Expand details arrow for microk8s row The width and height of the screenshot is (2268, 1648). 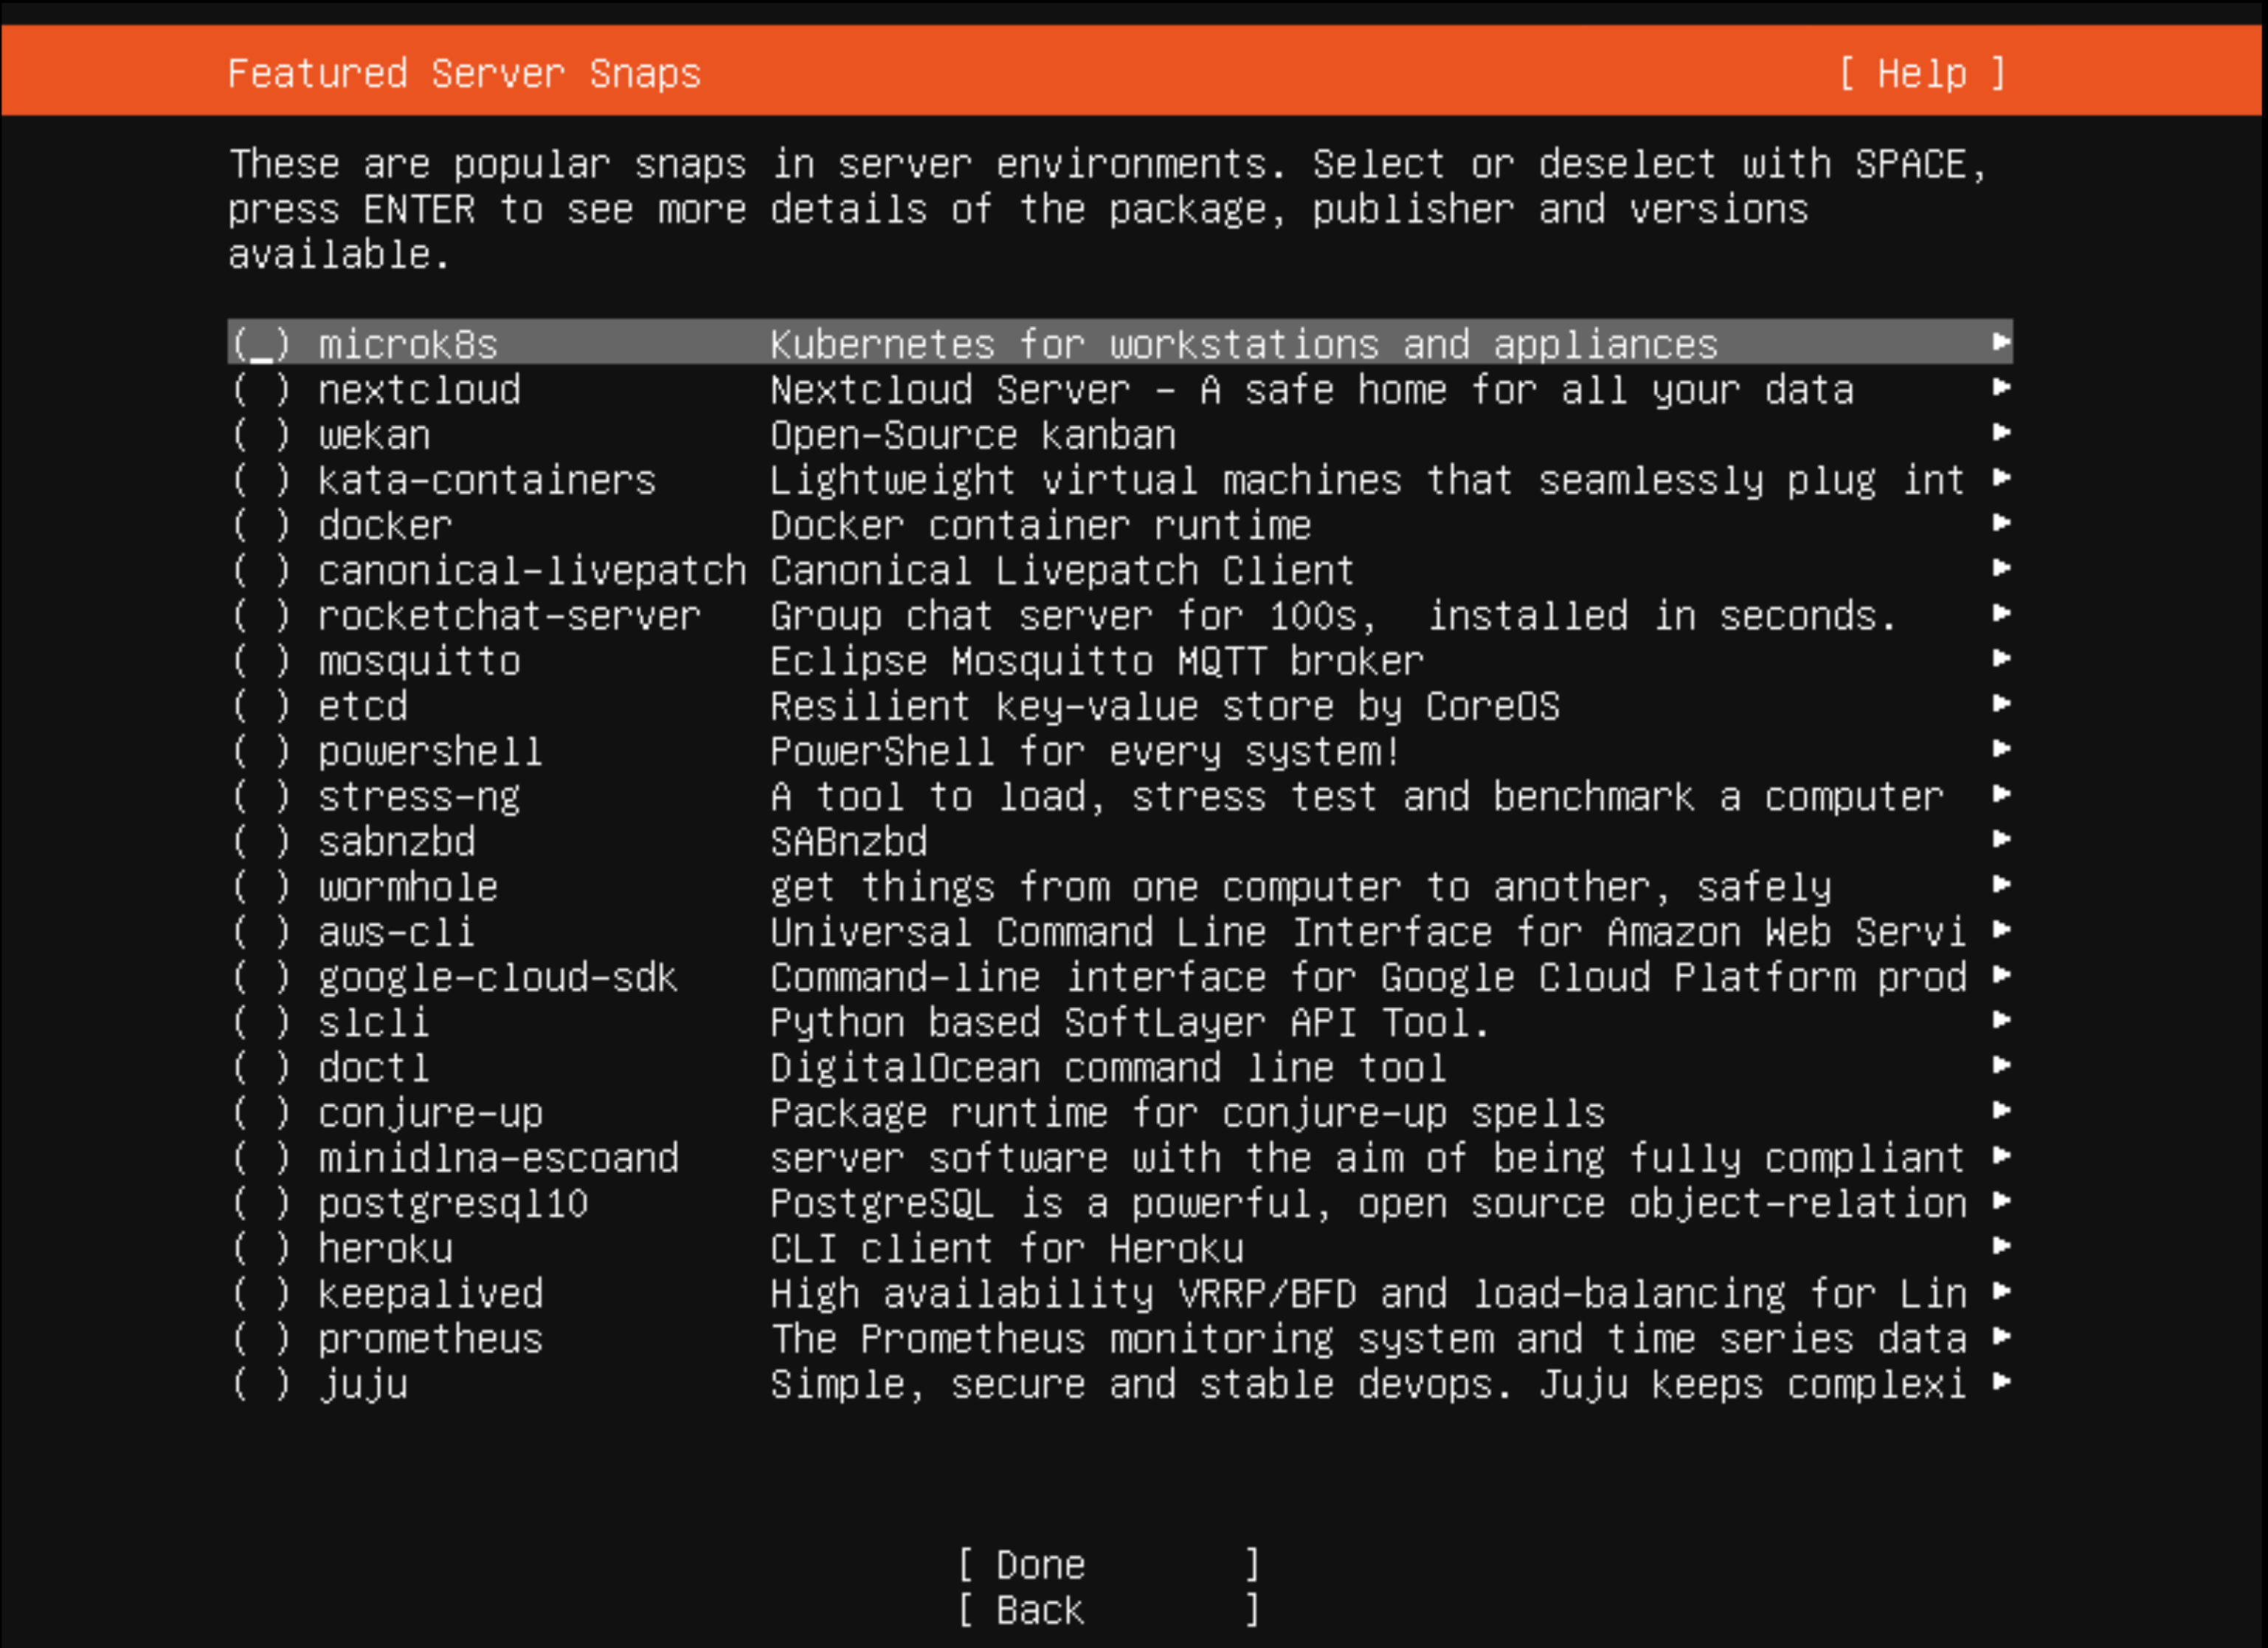pos(2001,342)
